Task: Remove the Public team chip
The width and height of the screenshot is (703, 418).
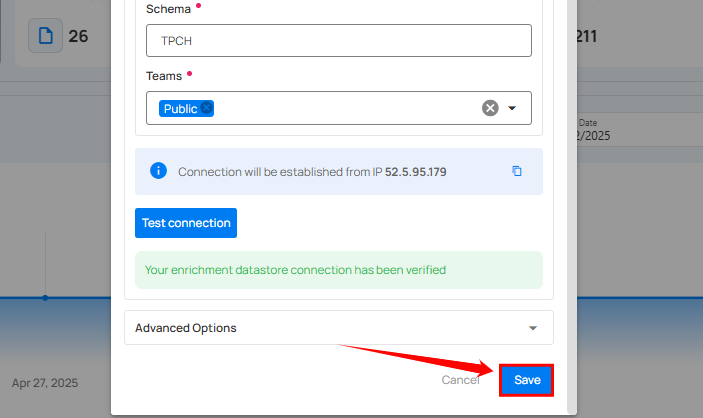Action: click(x=206, y=108)
